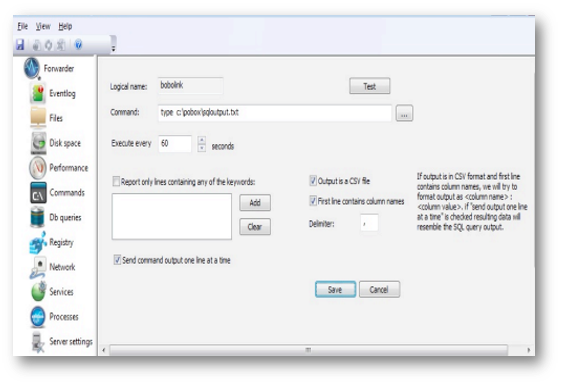
Task: Click the Delimiter input field
Action: [x=369, y=223]
